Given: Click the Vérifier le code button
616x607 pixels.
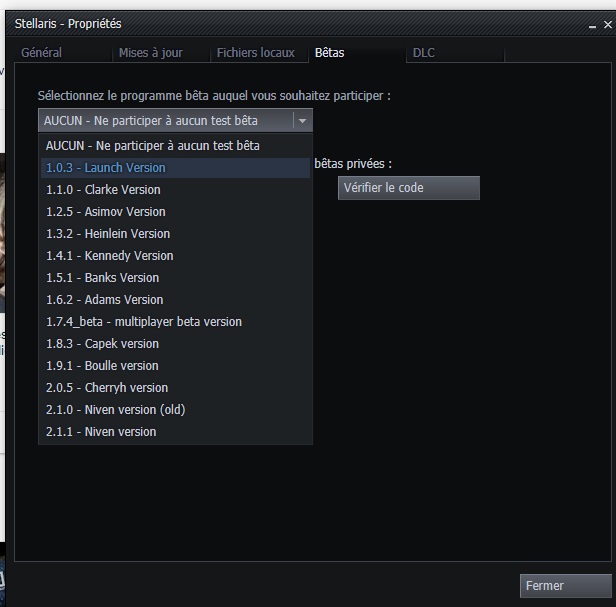Looking at the screenshot, I should pos(409,188).
